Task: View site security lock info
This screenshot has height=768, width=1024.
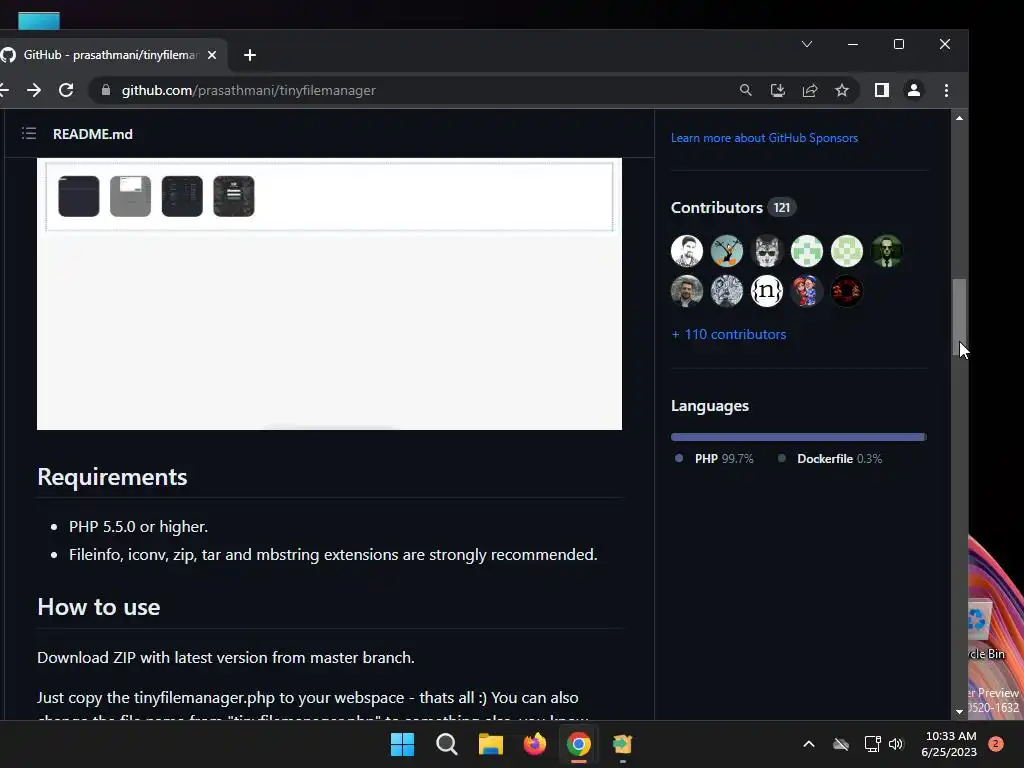Action: coord(106,90)
